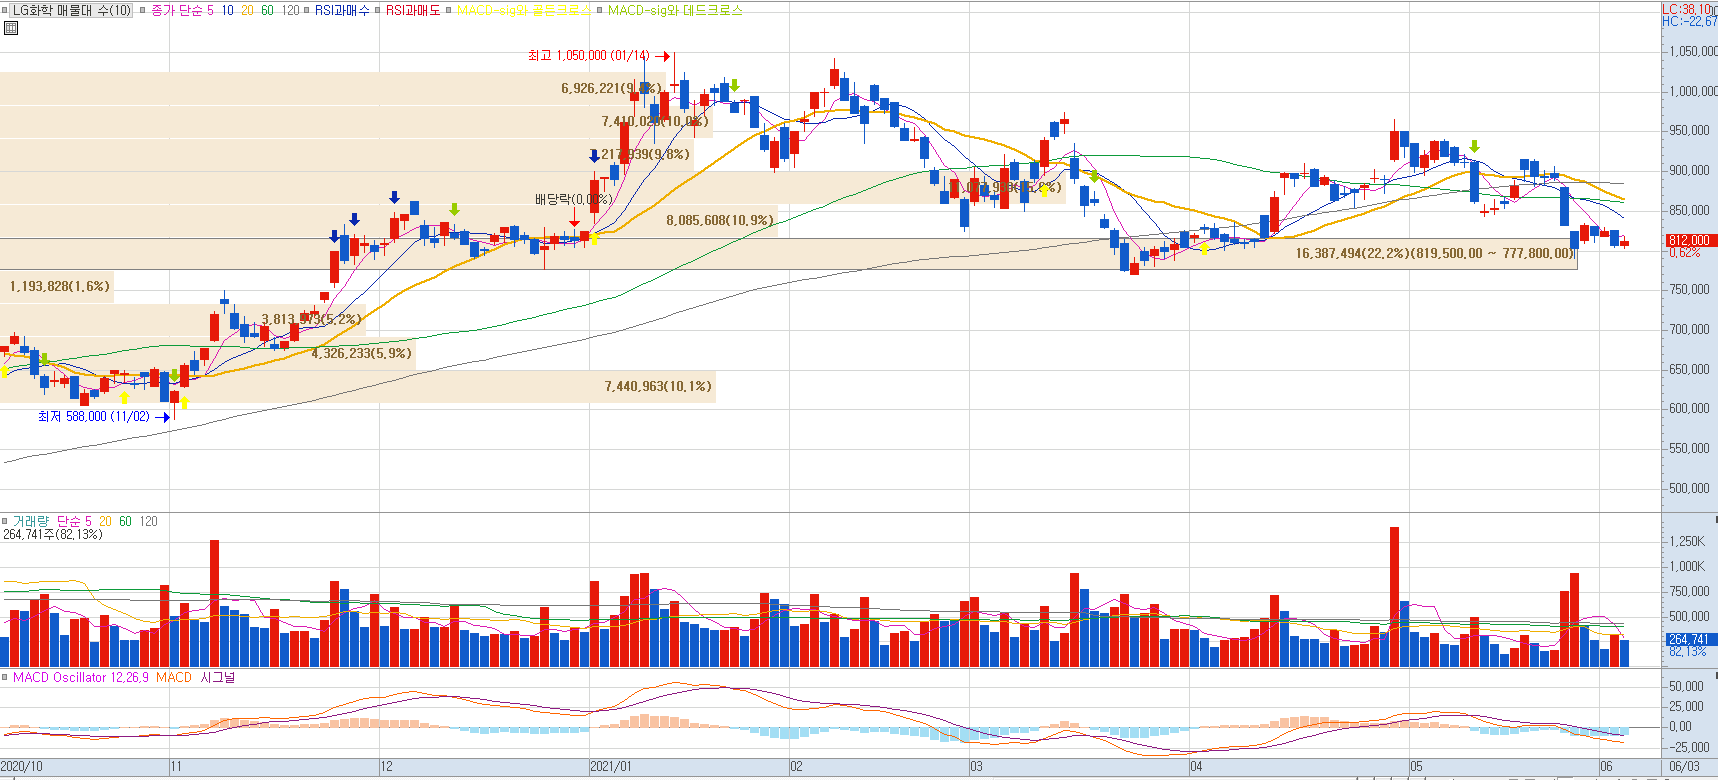Click the 500,000 price axis label

tap(1689, 488)
